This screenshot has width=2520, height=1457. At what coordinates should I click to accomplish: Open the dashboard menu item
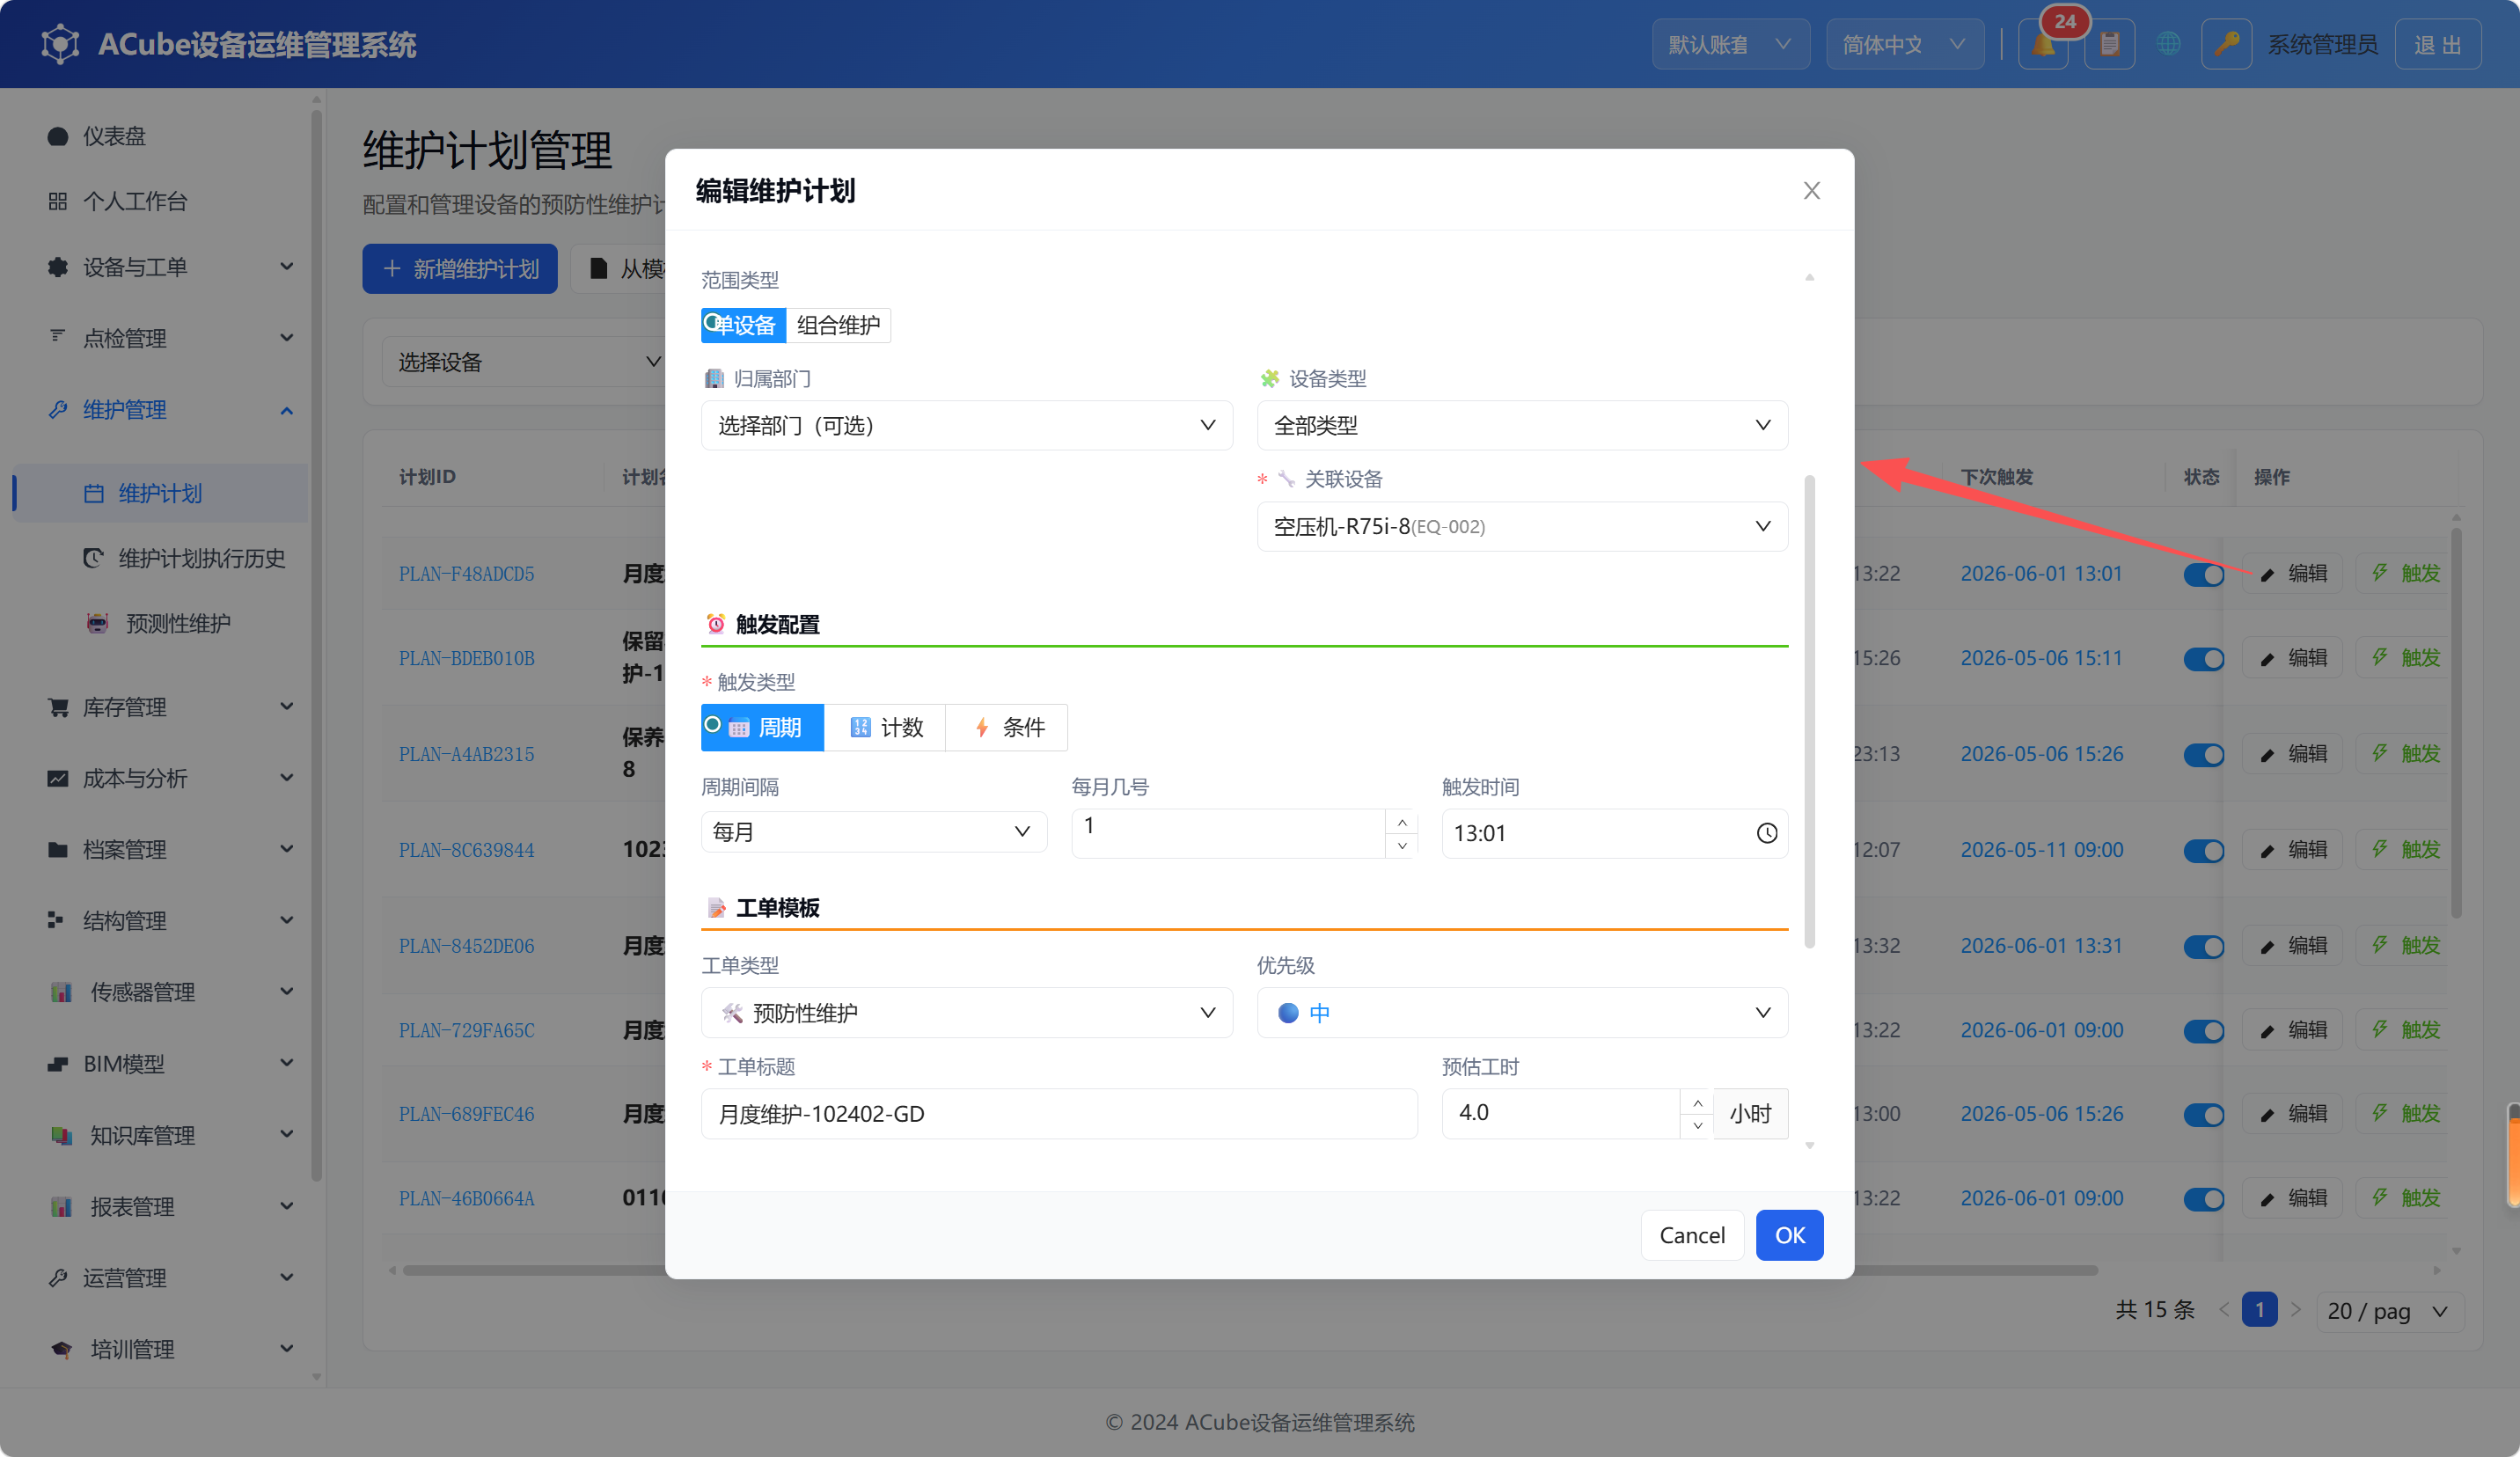pos(160,136)
